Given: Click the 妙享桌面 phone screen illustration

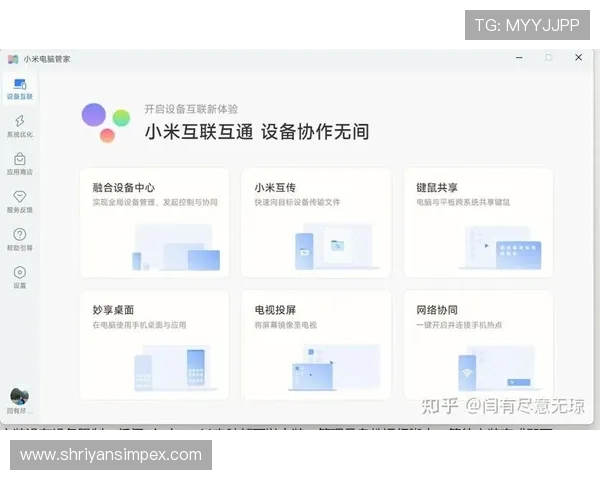Looking at the screenshot, I should pos(176,368).
